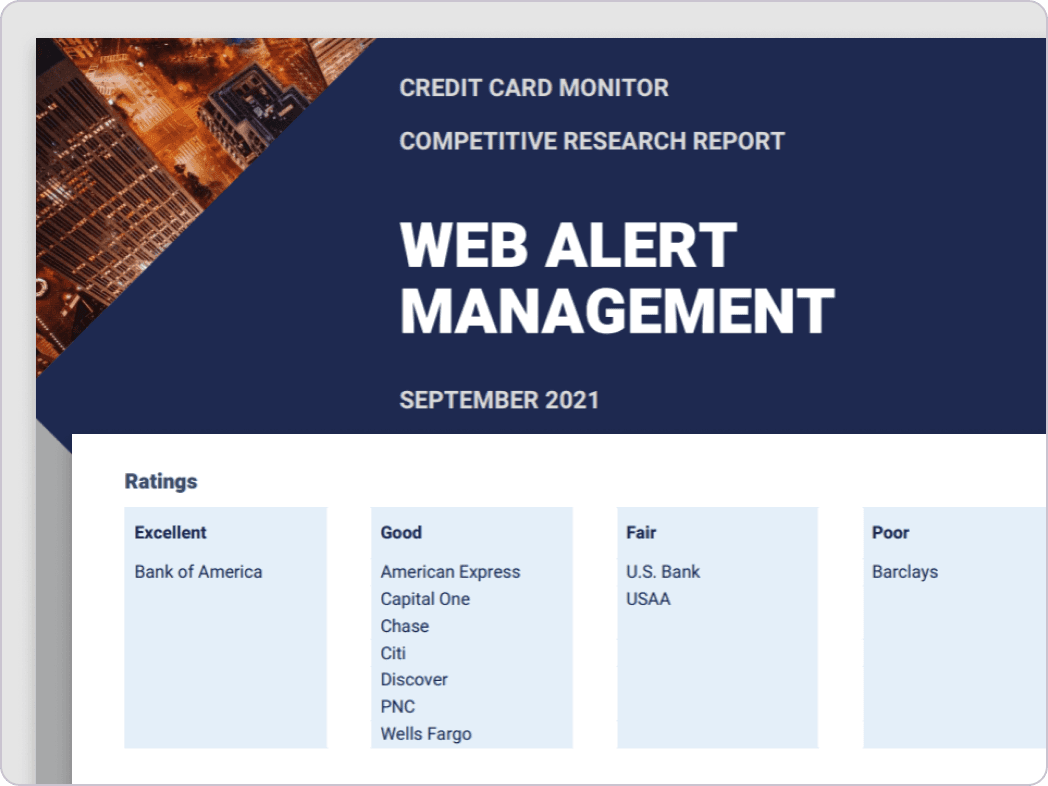The image size is (1048, 786).
Task: Click the 'COMPETITIVE RESEARCH REPORT' subtitle
Action: 592,141
